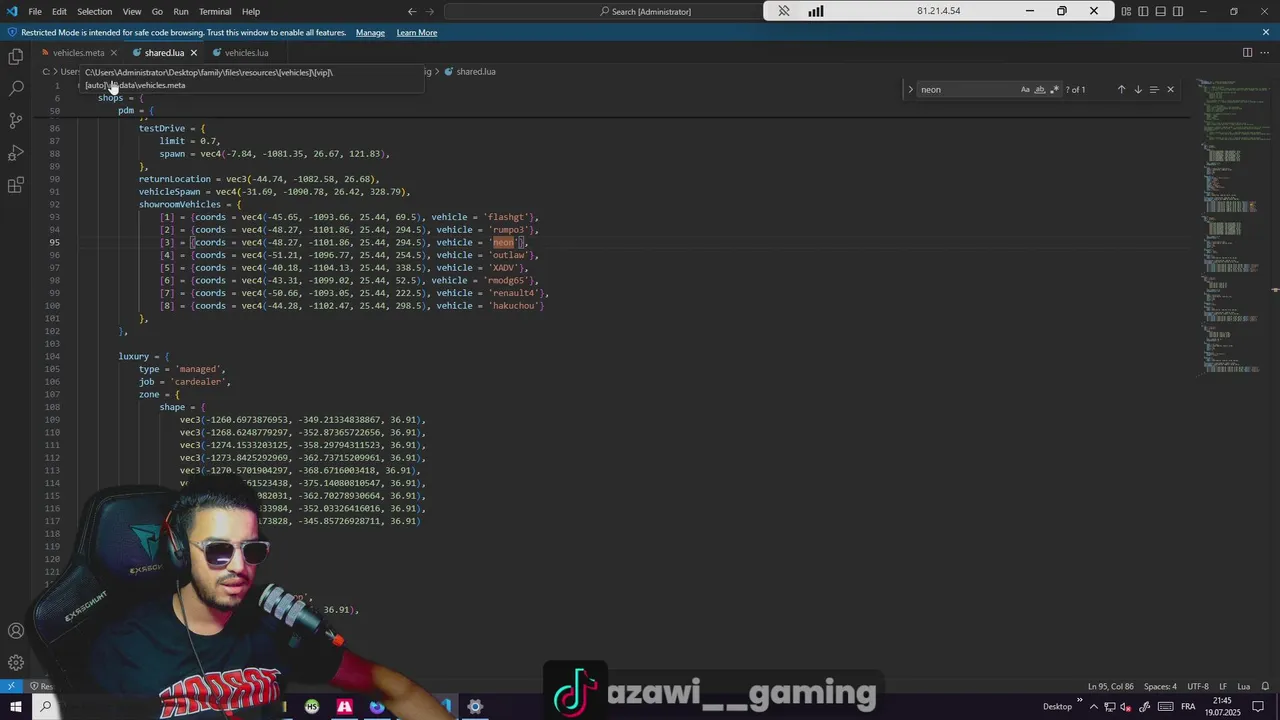Click remote window indicator in status bar

11,686
